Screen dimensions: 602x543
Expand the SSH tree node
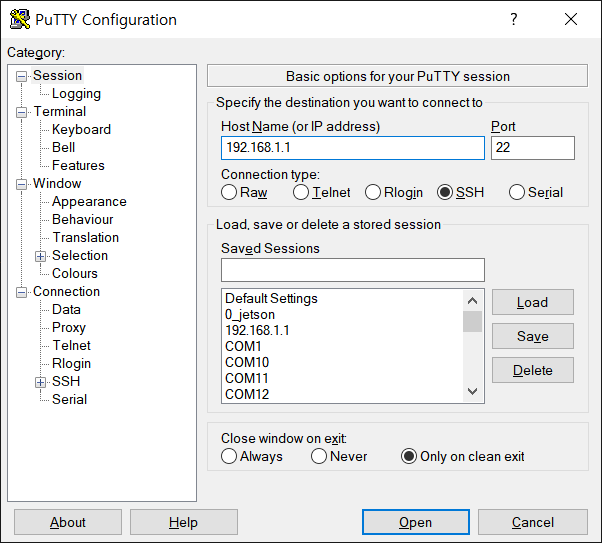coord(40,382)
